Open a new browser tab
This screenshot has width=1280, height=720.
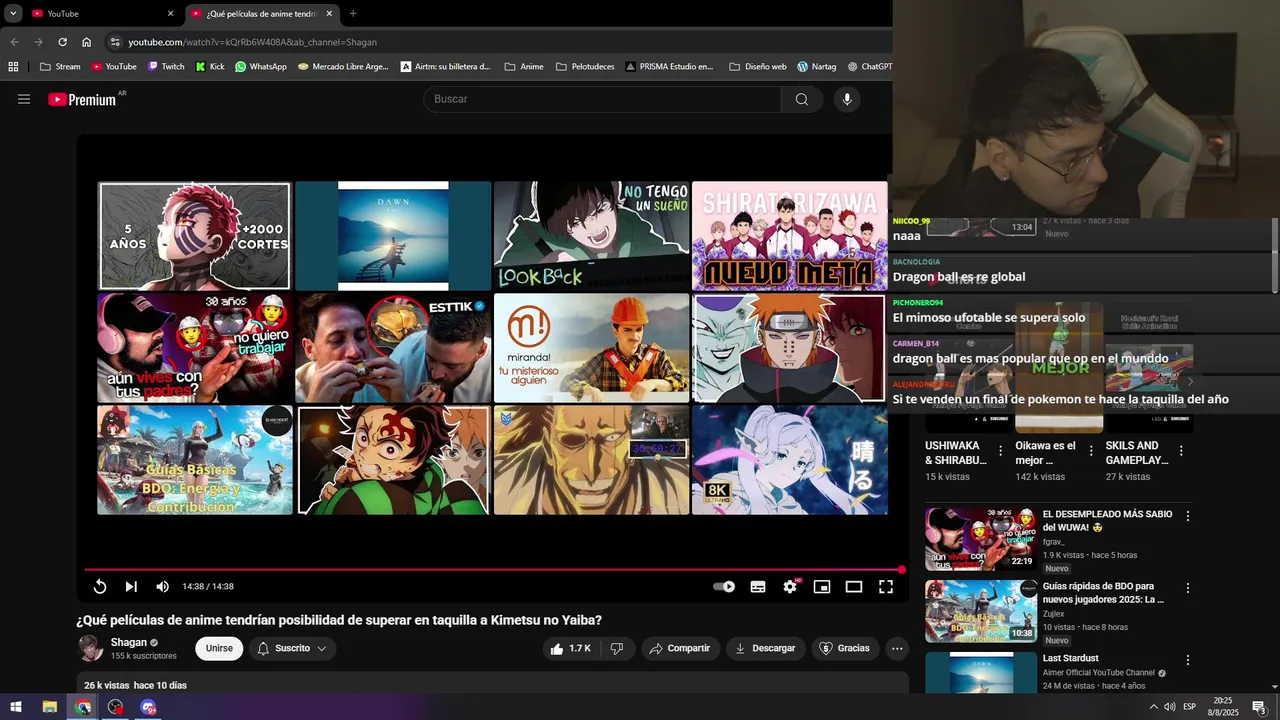[x=353, y=13]
